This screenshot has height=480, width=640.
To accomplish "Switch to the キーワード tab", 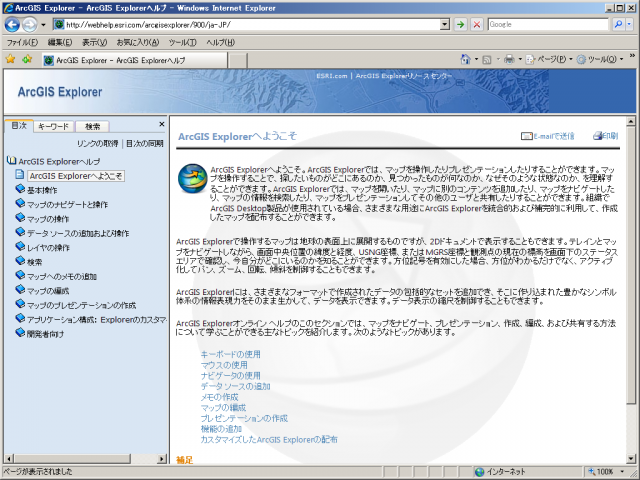I will click(x=53, y=127).
